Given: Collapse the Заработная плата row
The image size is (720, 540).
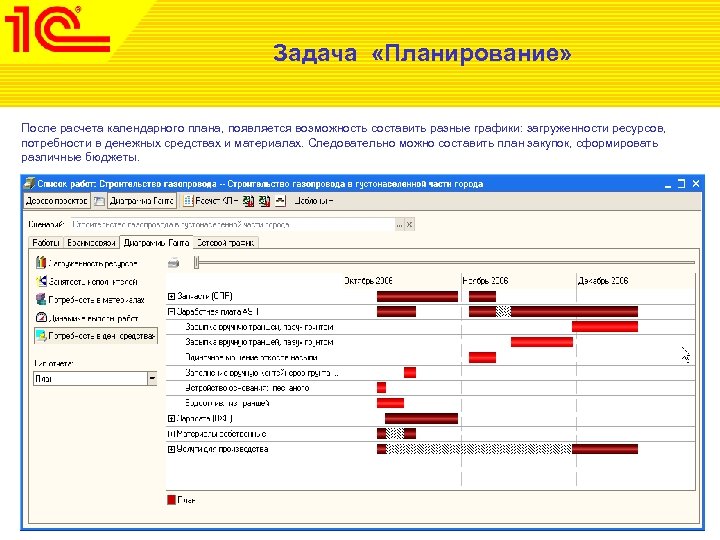Looking at the screenshot, I should [x=171, y=312].
